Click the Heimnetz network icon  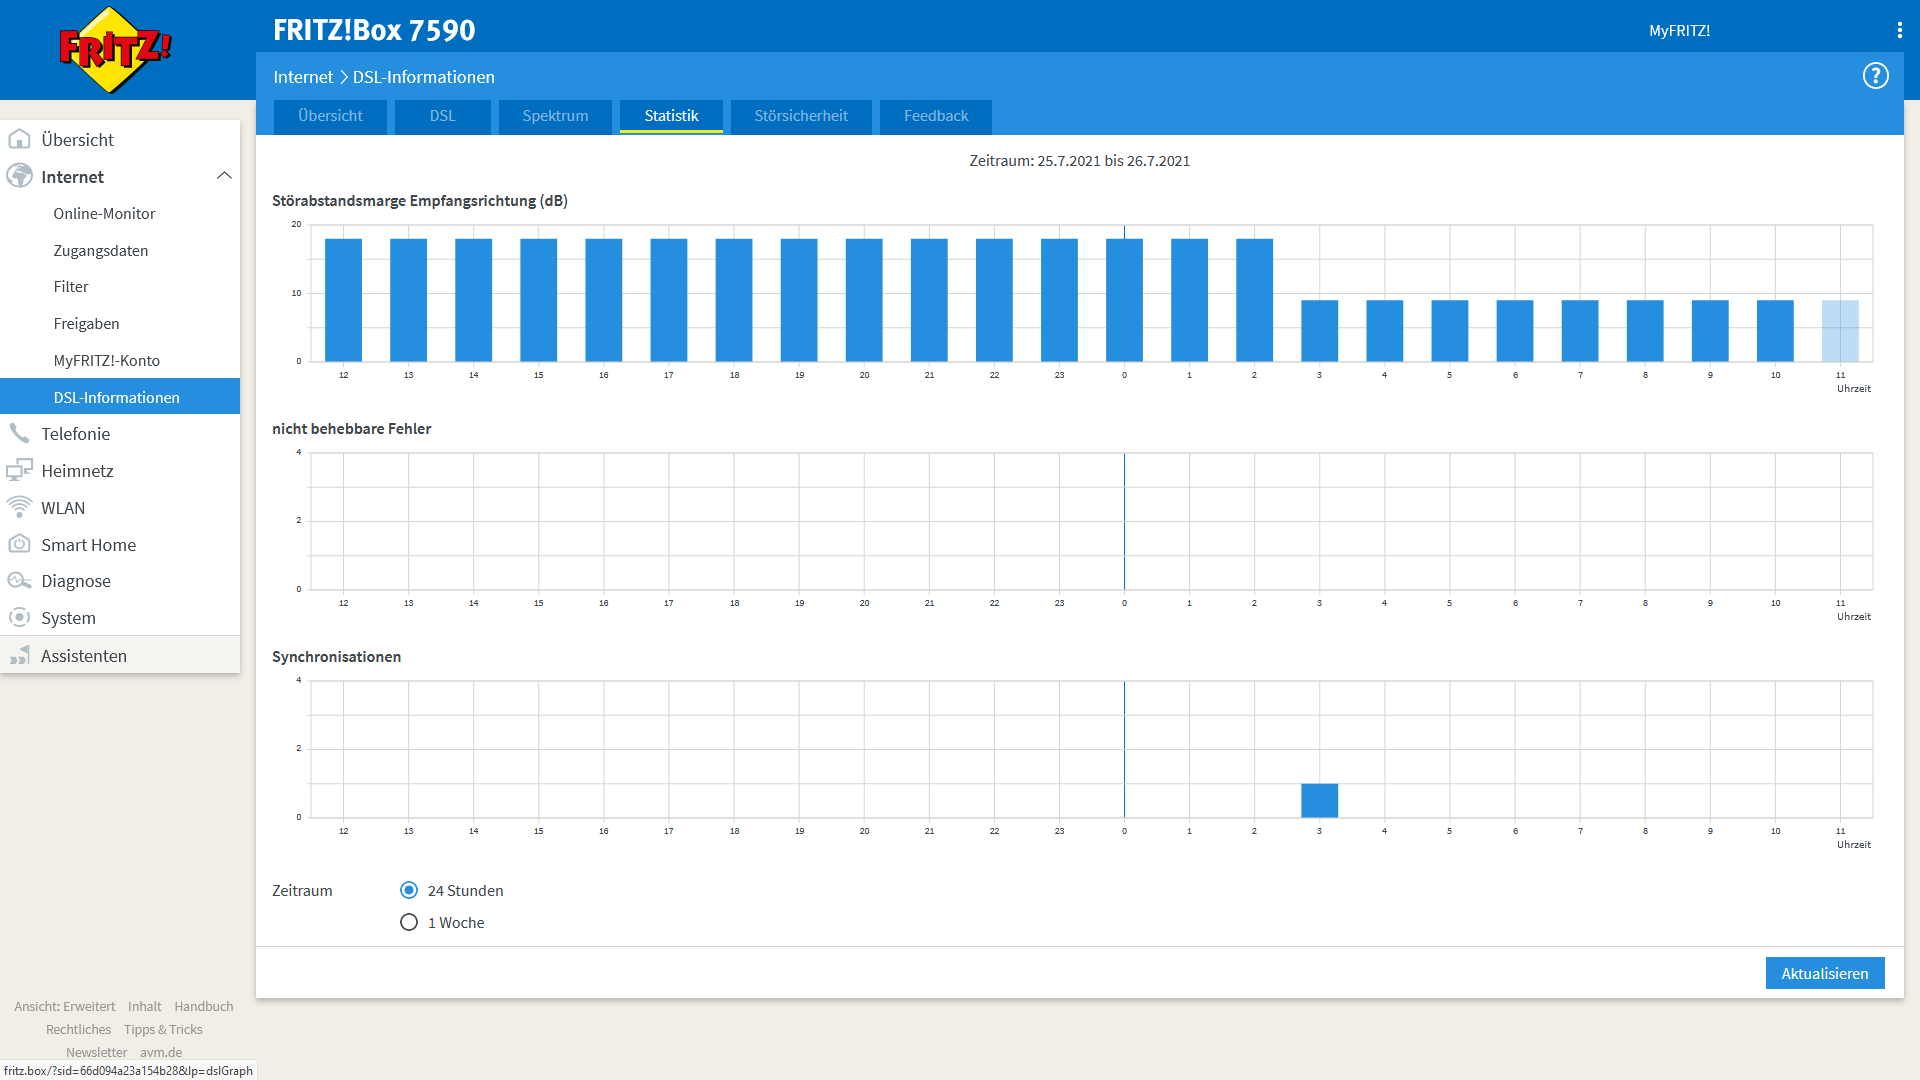19,470
